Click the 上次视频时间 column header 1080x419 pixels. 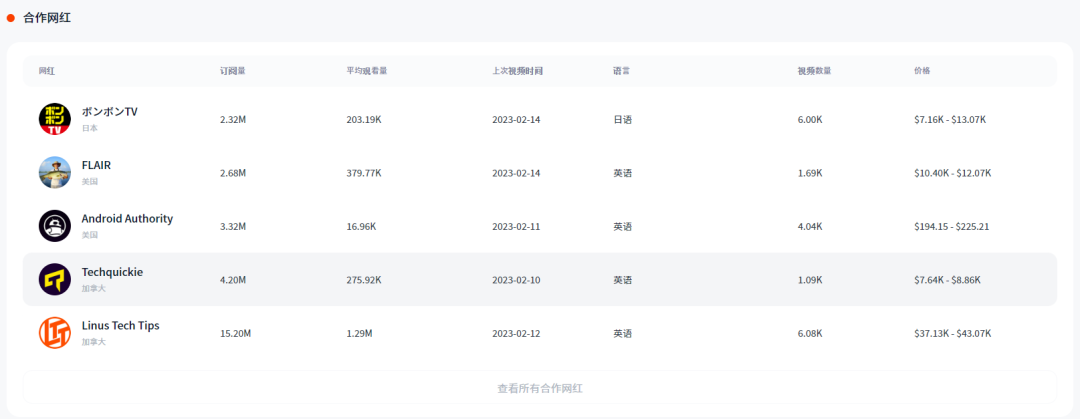517,71
